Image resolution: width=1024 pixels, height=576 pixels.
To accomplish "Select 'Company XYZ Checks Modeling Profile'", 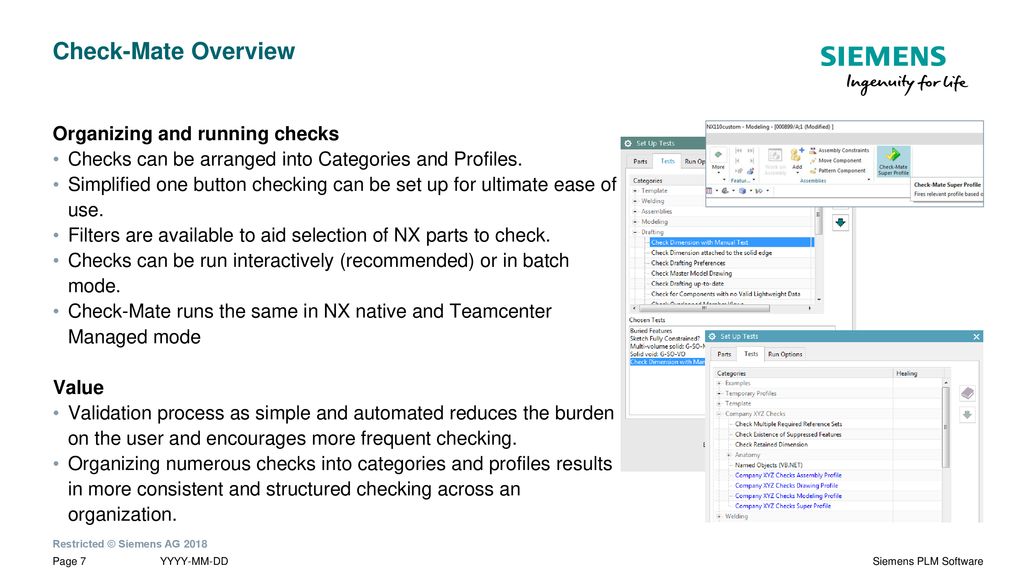I will coord(788,496).
